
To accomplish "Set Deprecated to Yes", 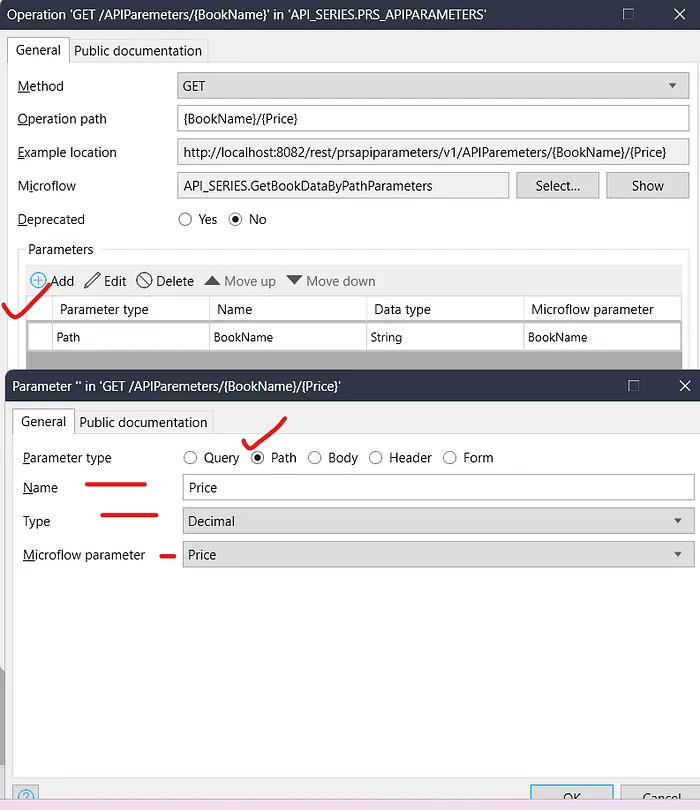I will (185, 219).
